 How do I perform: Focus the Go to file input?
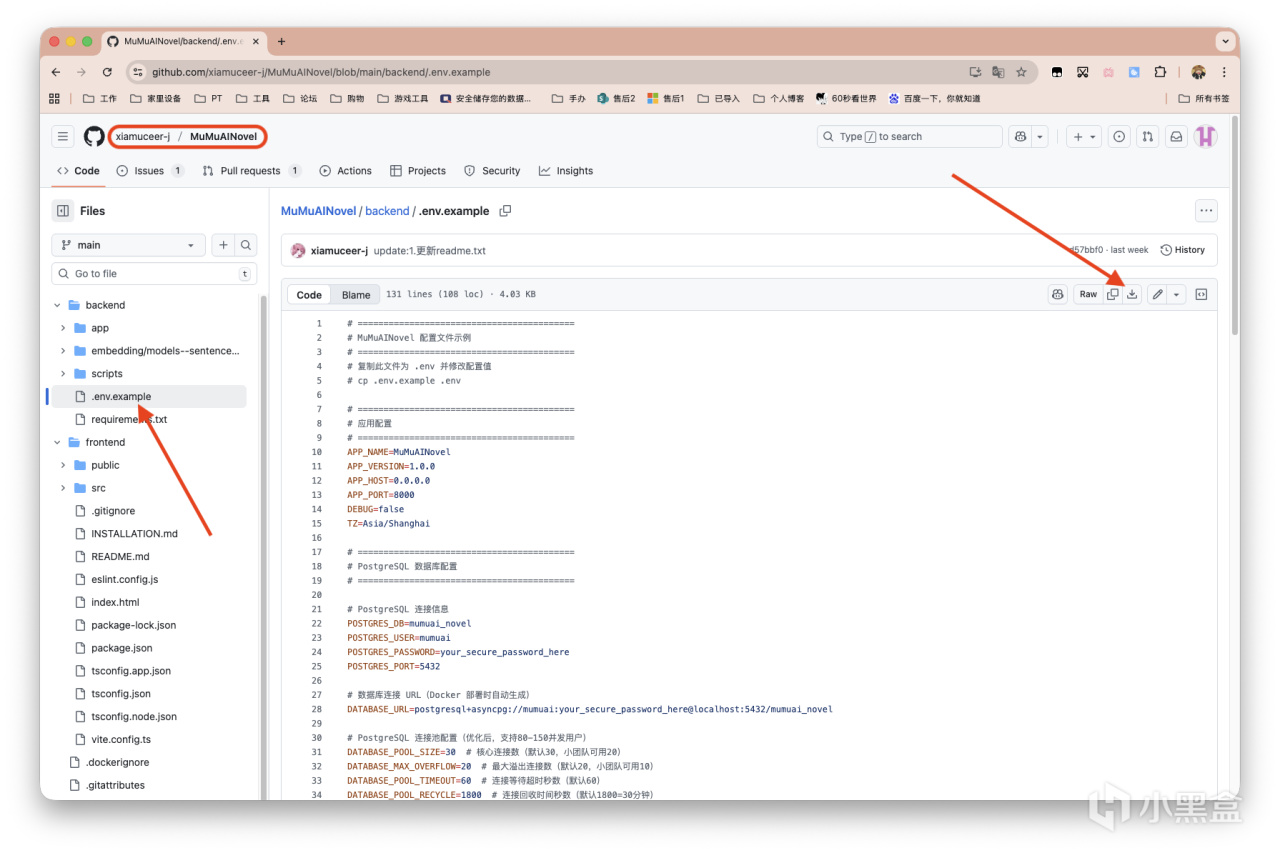[154, 274]
